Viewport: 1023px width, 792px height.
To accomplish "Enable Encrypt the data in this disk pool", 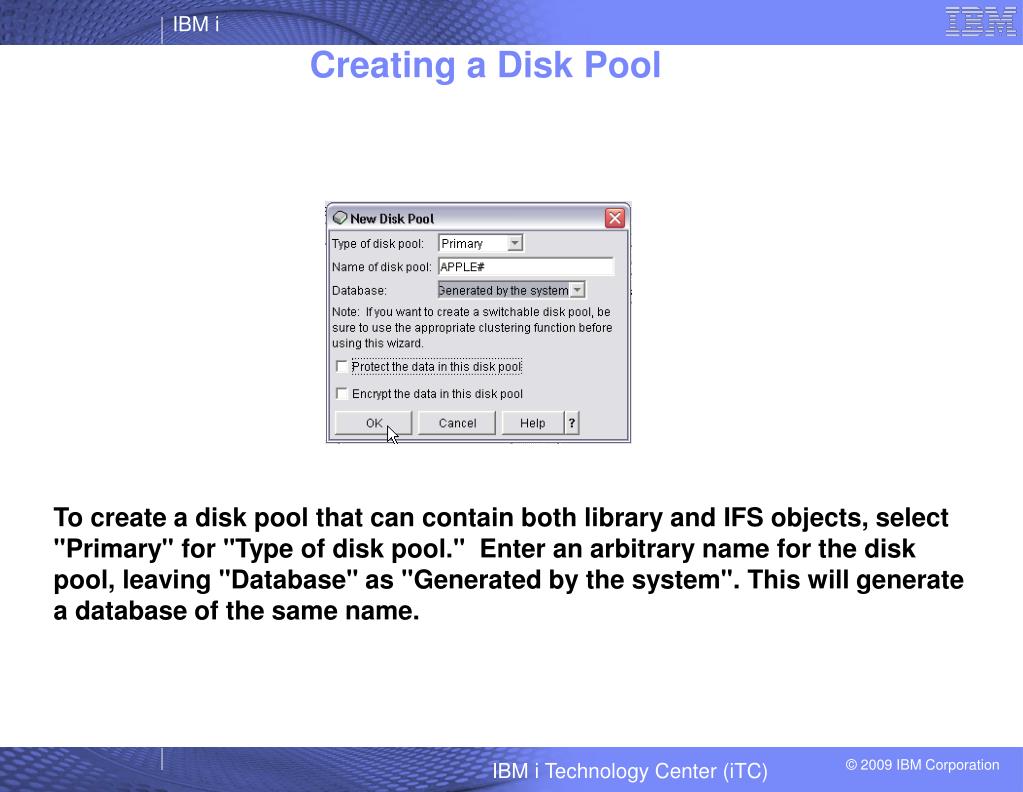I will coord(341,393).
